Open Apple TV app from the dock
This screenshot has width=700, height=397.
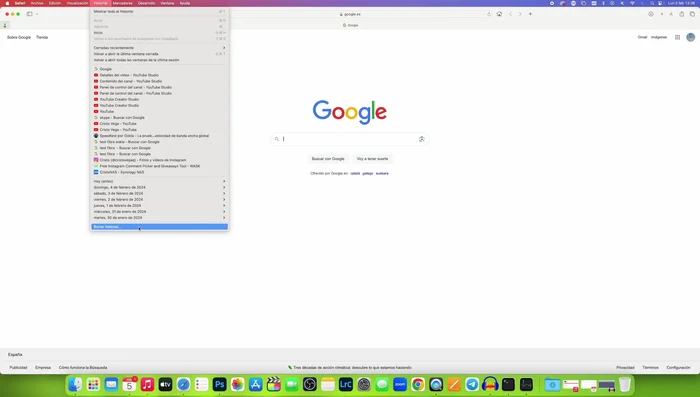[x=165, y=384]
